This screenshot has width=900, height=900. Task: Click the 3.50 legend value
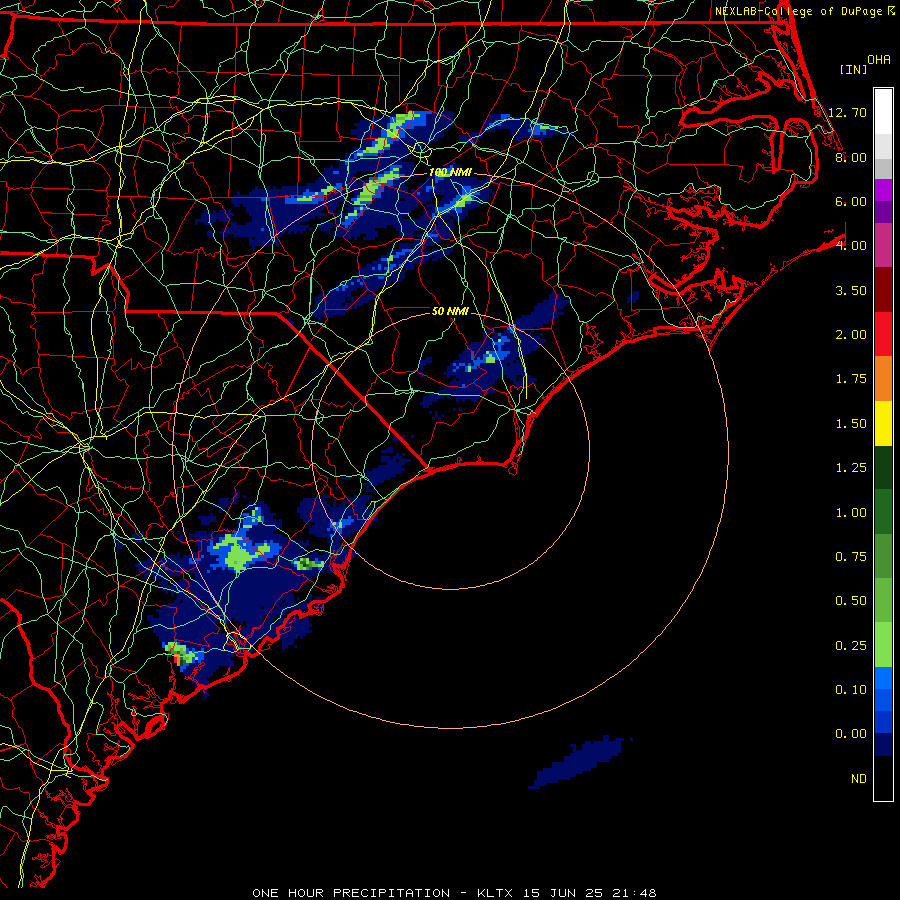[x=851, y=290]
